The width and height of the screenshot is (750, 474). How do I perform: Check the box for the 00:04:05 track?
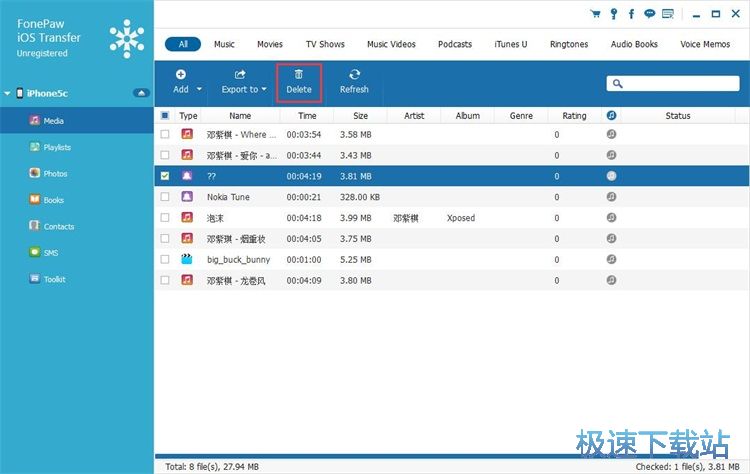click(x=165, y=238)
